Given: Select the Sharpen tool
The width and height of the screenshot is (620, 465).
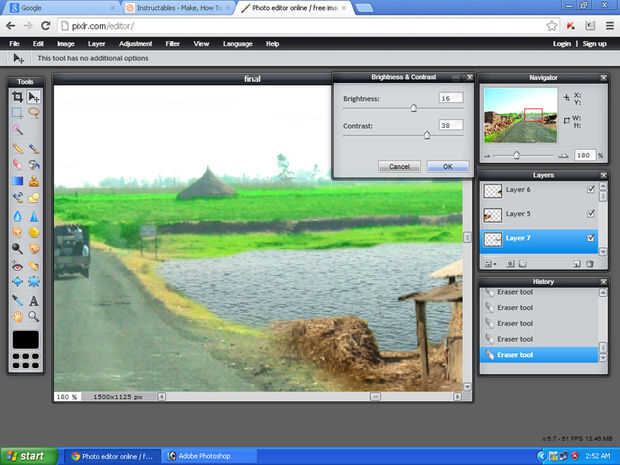Looking at the screenshot, I should (34, 216).
